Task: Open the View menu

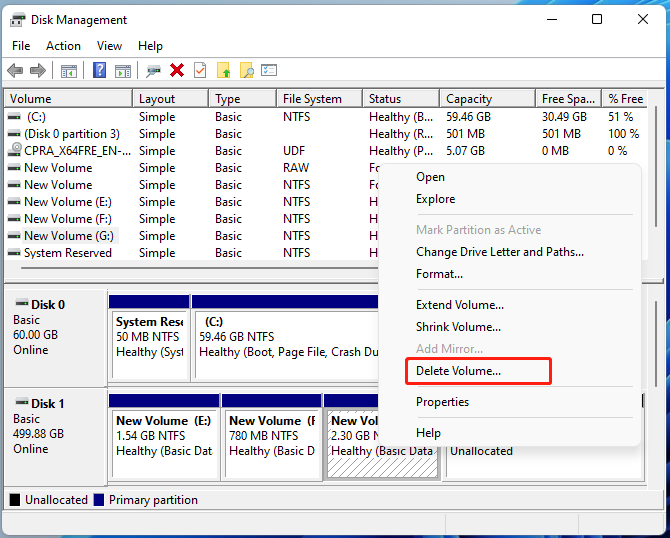Action: pyautogui.click(x=109, y=46)
